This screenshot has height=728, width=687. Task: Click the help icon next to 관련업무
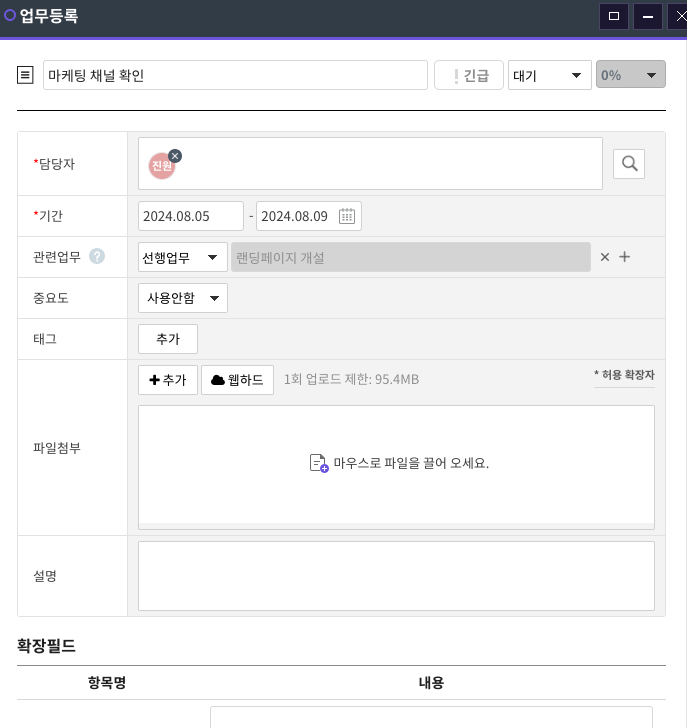click(97, 257)
